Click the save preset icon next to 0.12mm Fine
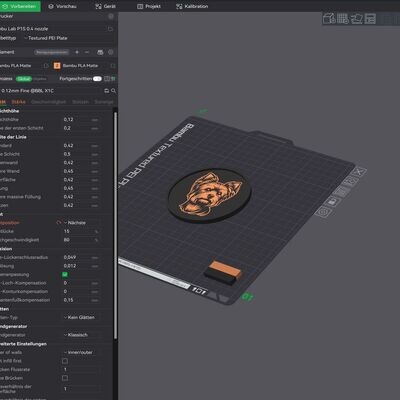Viewport: 400px width, 400px height. click(107, 91)
